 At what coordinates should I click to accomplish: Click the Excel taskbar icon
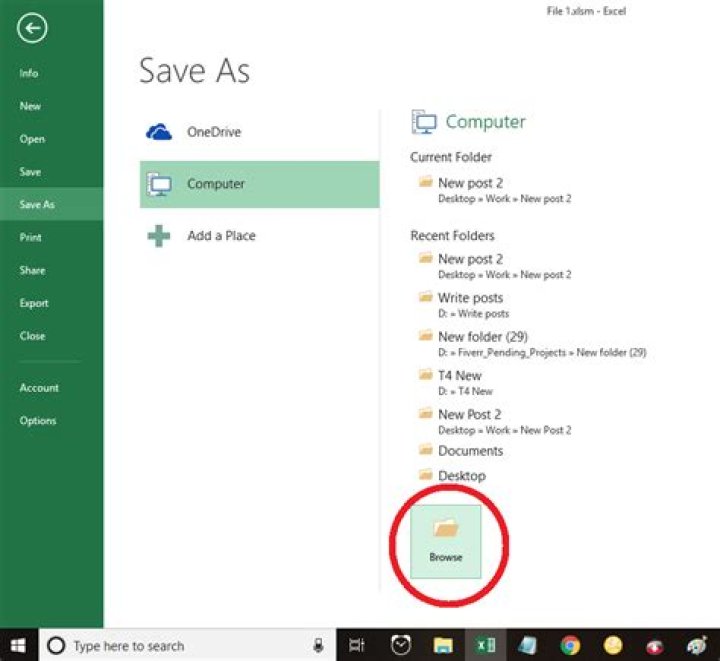click(x=486, y=645)
